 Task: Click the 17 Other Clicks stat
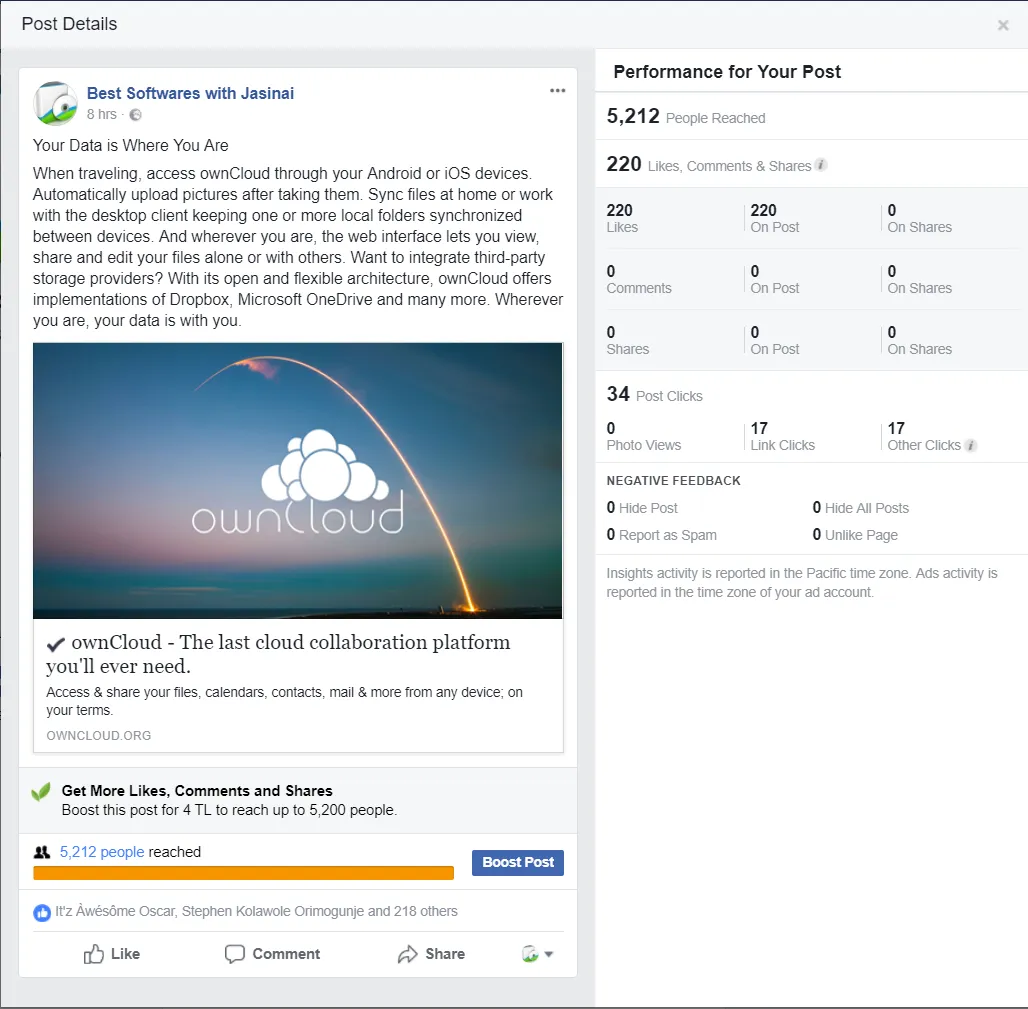click(x=924, y=437)
